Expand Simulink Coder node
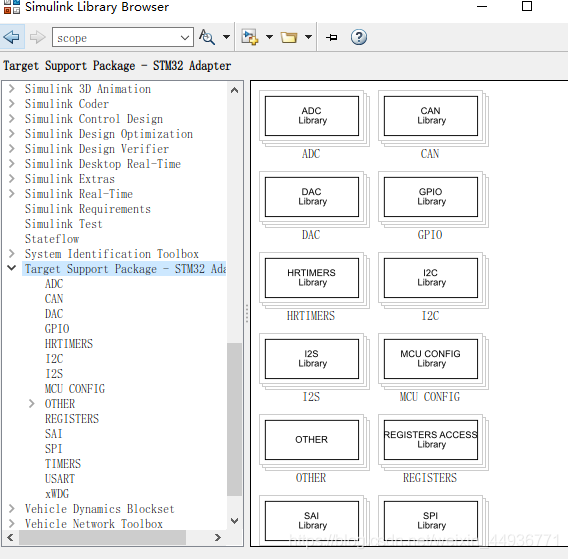Viewport: 568px width, 559px height. tap(12, 104)
